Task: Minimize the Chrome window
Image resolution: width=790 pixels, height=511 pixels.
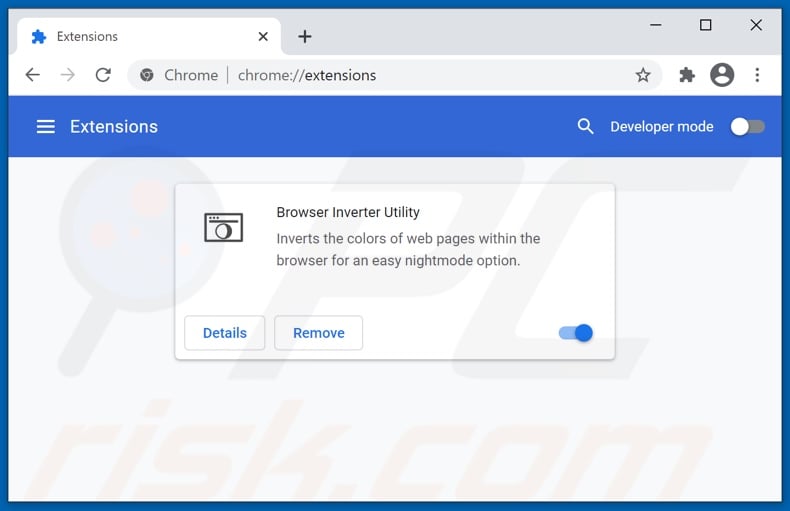Action: [x=655, y=25]
